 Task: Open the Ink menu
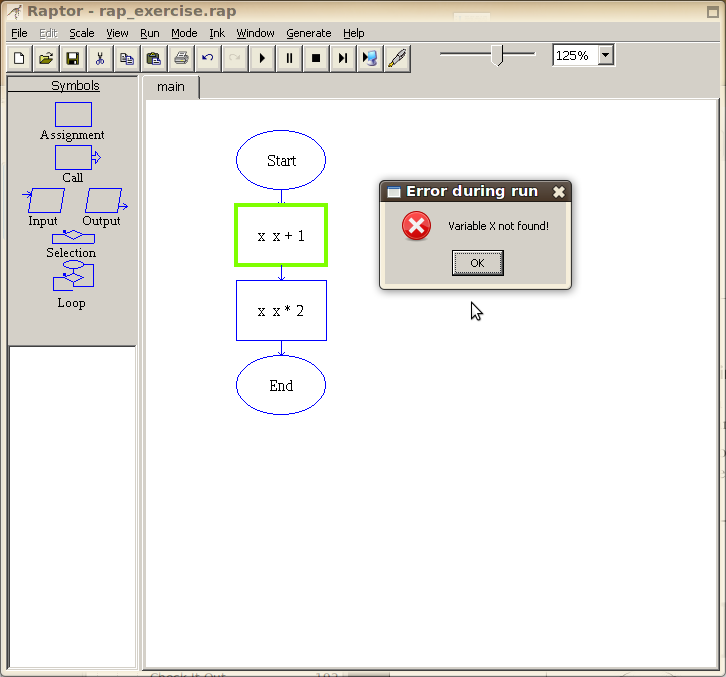point(217,33)
